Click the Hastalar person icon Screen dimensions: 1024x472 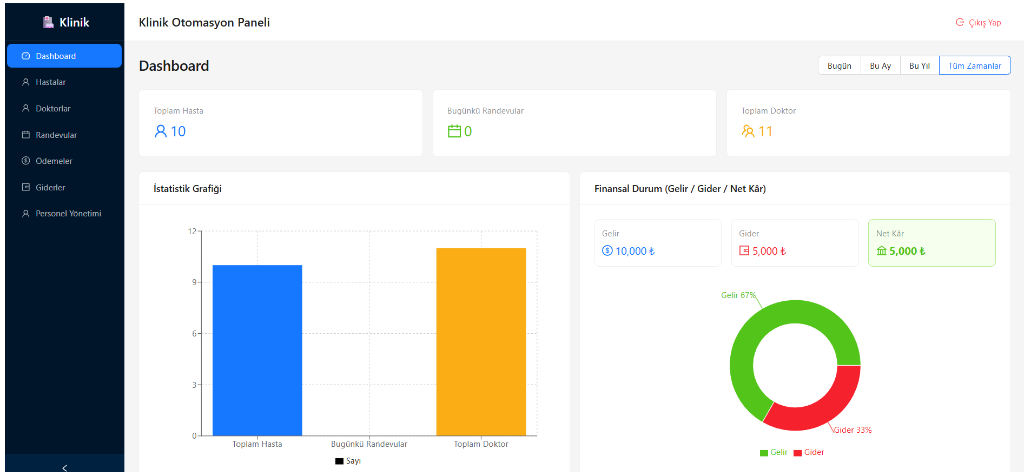pos(26,82)
